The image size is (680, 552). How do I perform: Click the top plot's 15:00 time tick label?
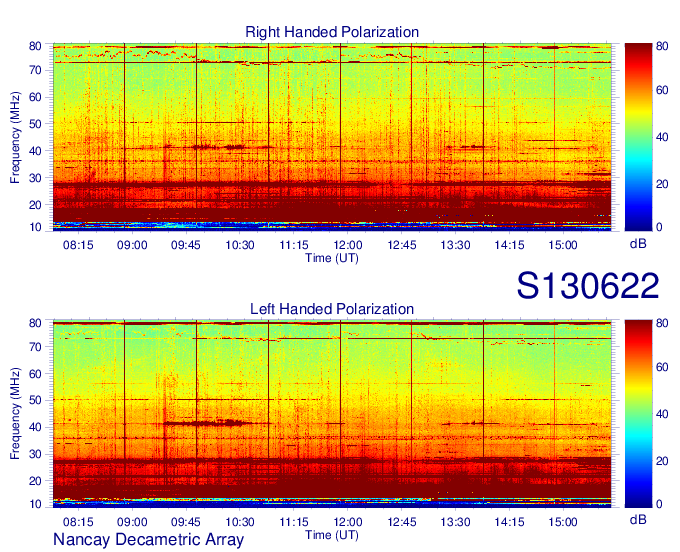563,245
